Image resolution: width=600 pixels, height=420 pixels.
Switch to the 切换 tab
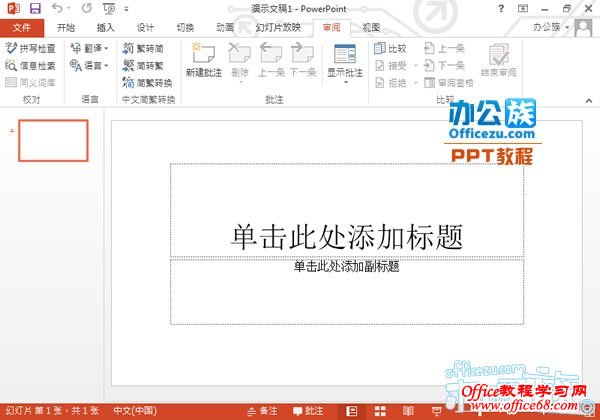[185, 28]
